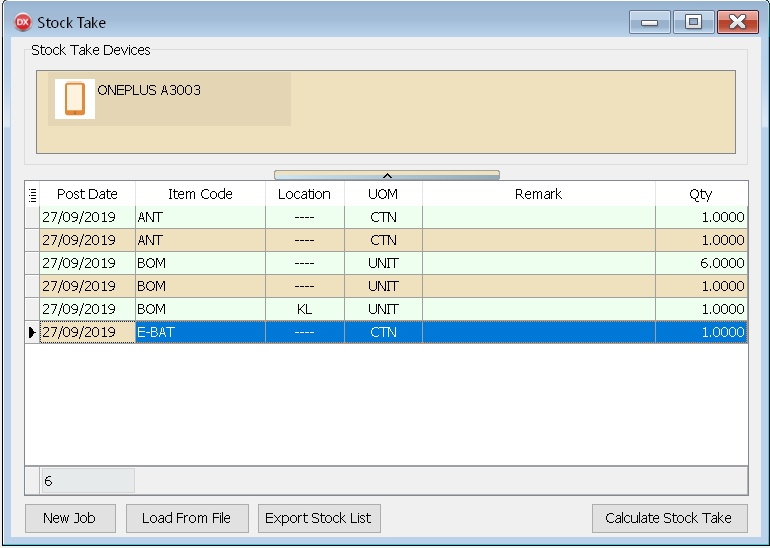This screenshot has width=770, height=548.
Task: Click the DX application icon in title bar
Action: coord(22,22)
